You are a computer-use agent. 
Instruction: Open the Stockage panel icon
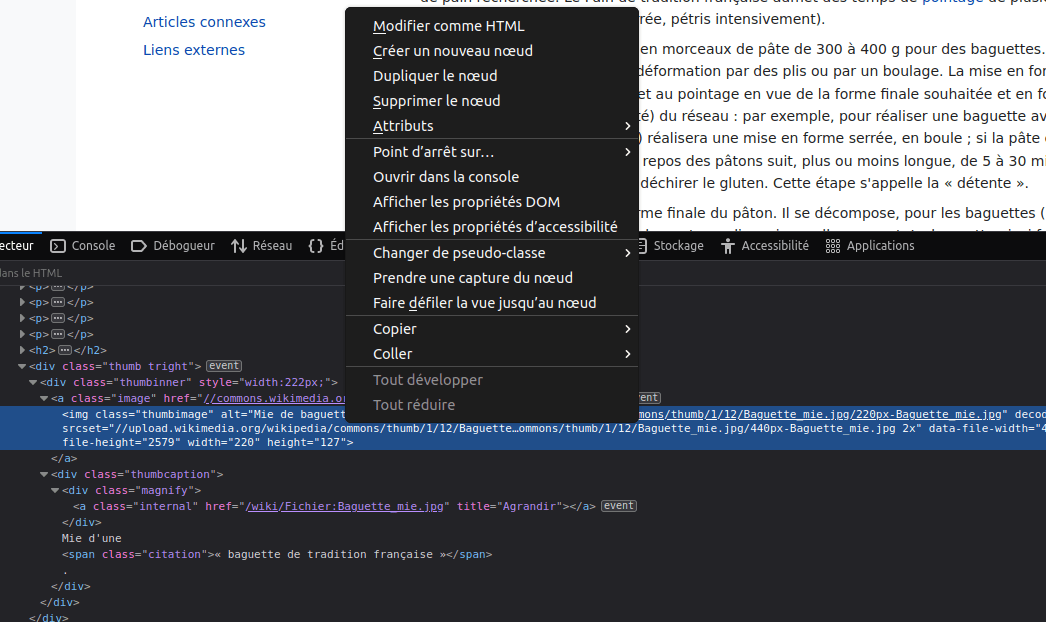coord(642,246)
